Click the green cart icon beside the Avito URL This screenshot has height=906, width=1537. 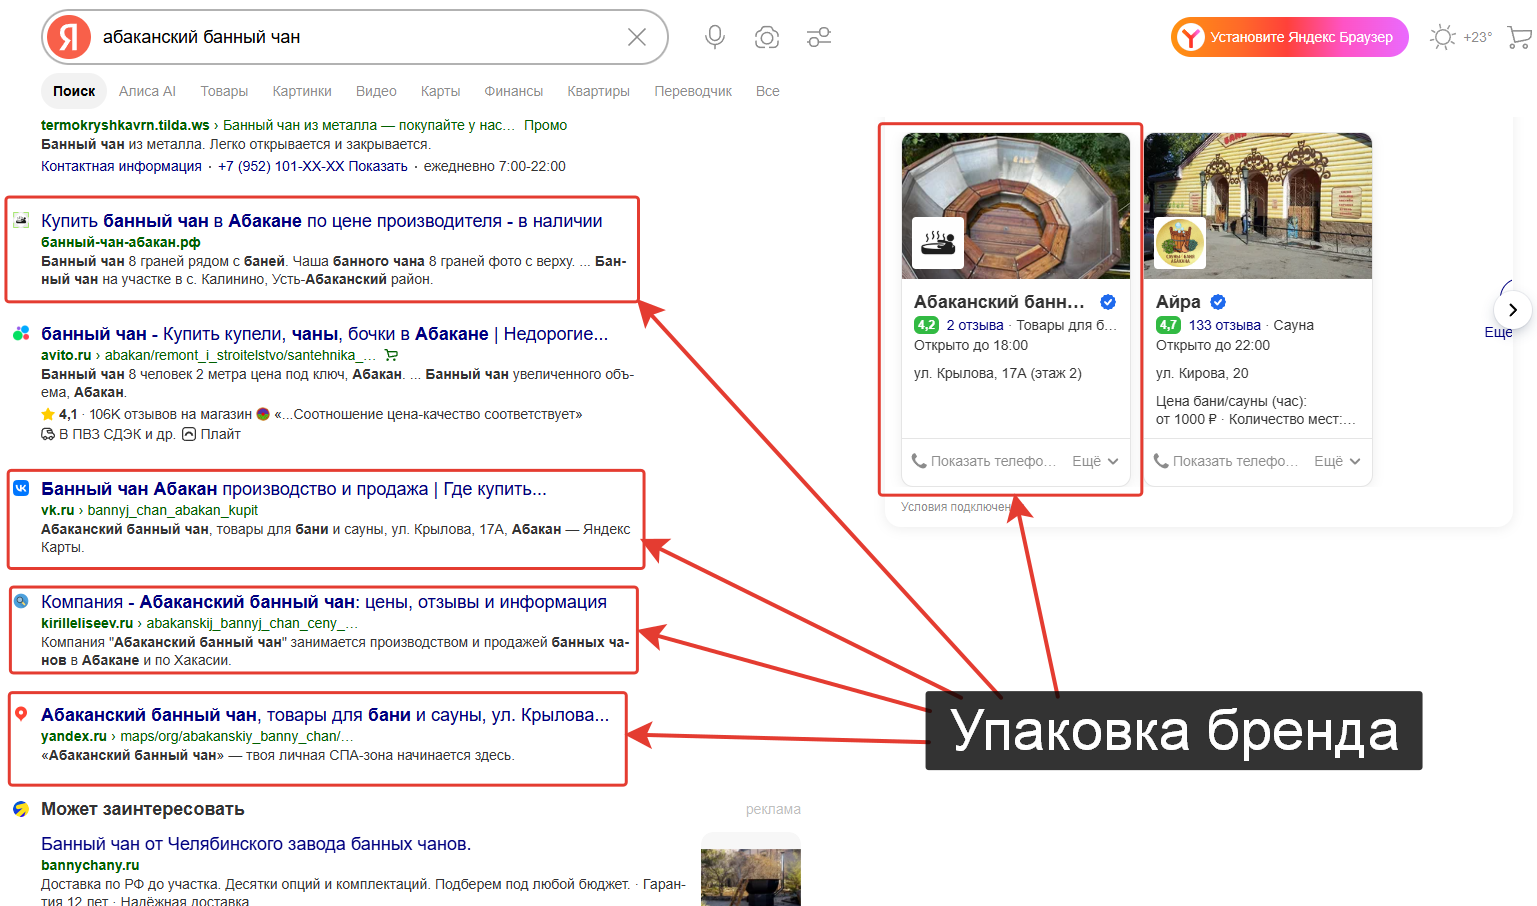tap(391, 355)
